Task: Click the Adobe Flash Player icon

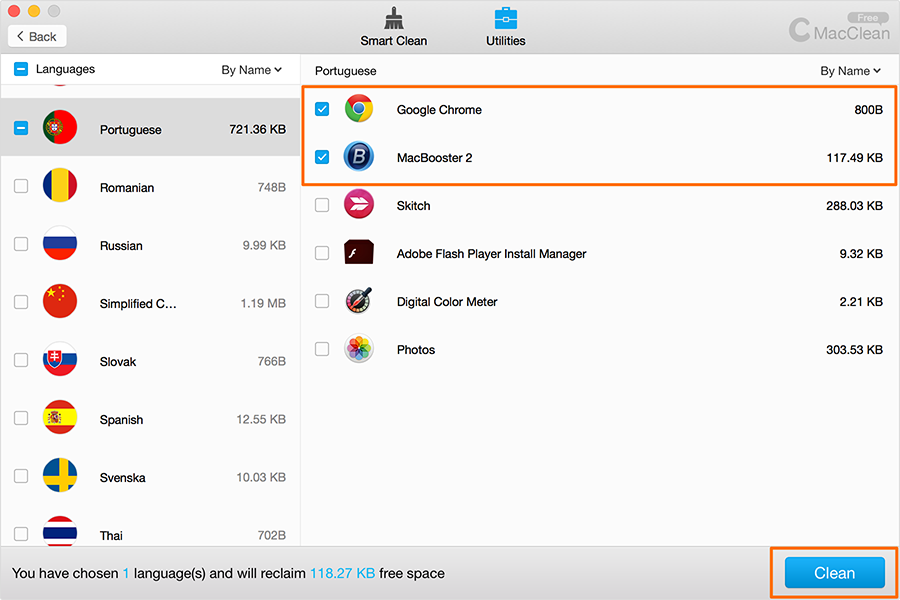Action: tap(359, 253)
